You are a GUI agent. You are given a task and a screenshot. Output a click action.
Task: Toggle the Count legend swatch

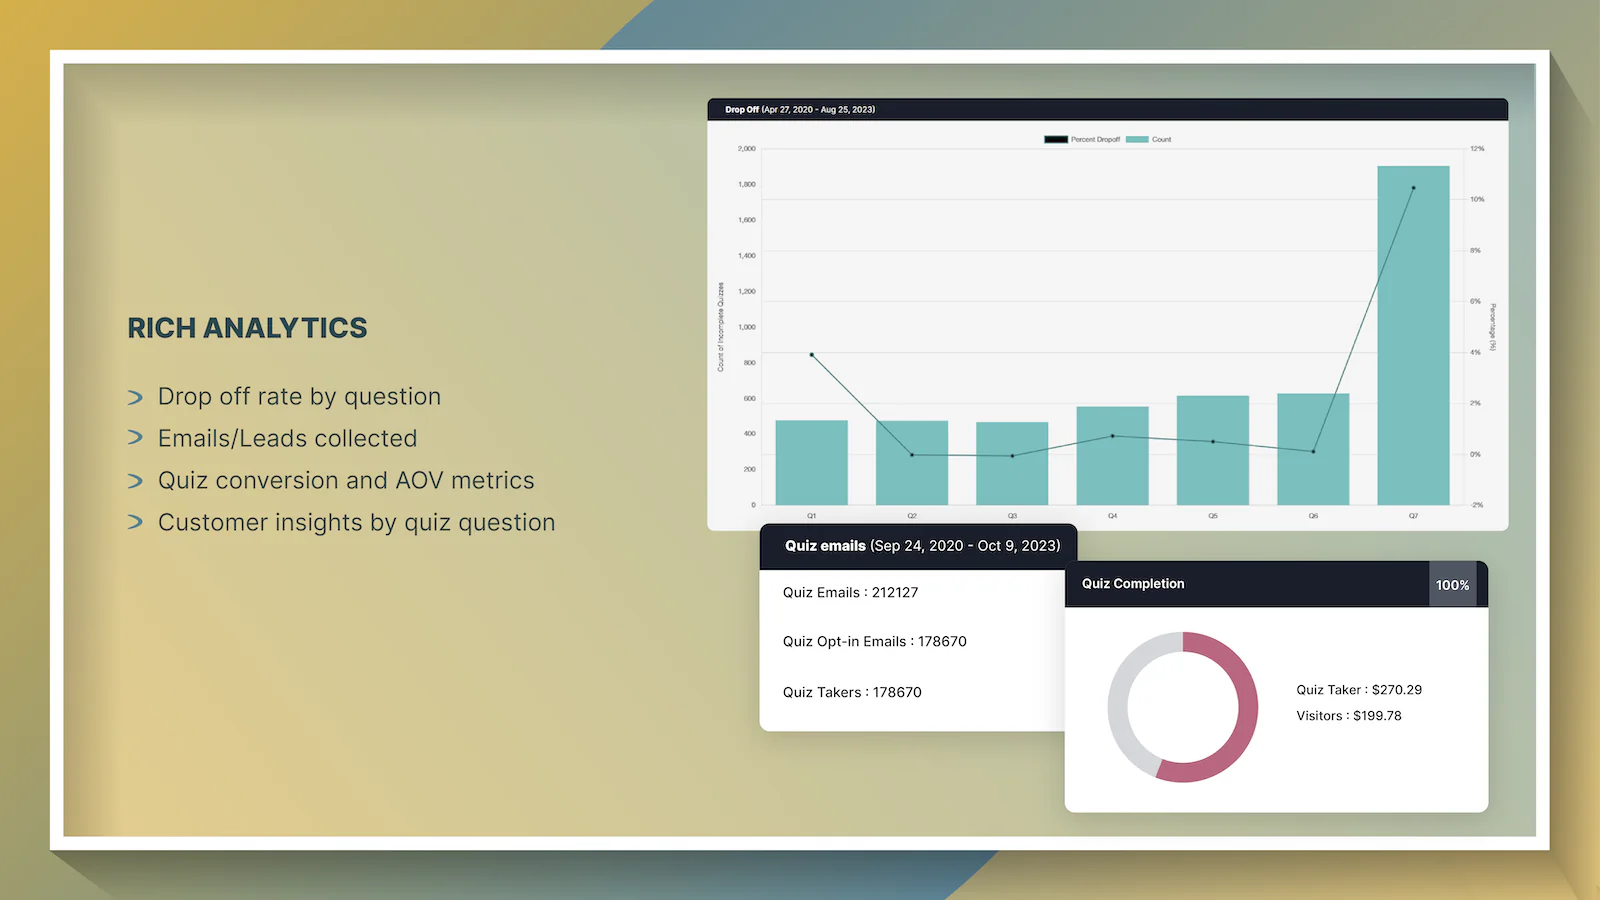point(1137,140)
